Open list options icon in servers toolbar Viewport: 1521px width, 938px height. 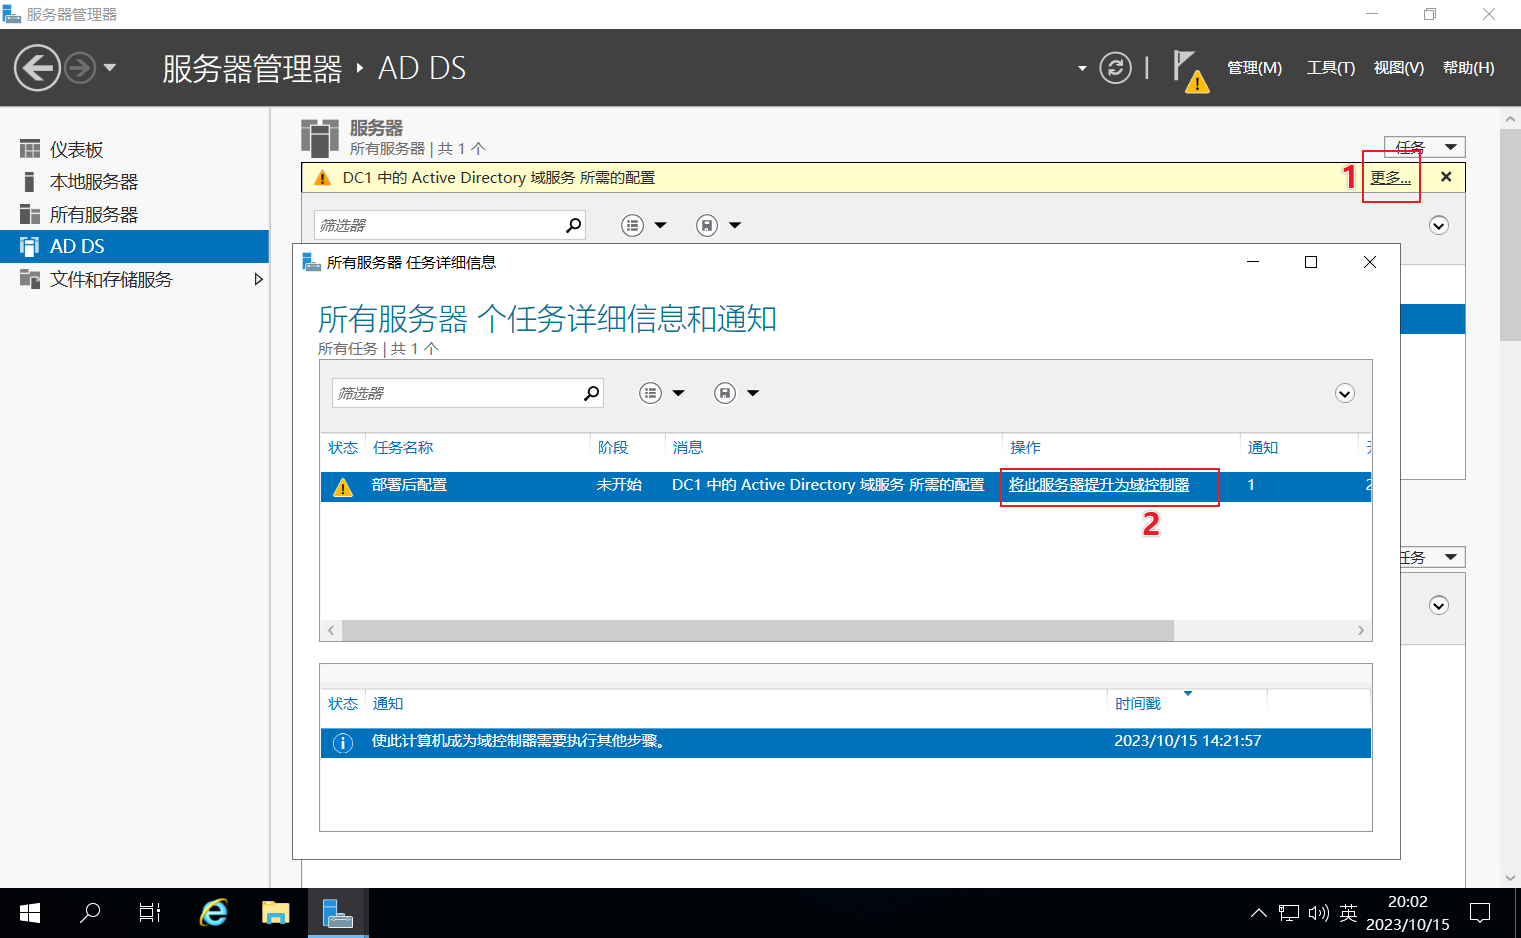coord(632,225)
